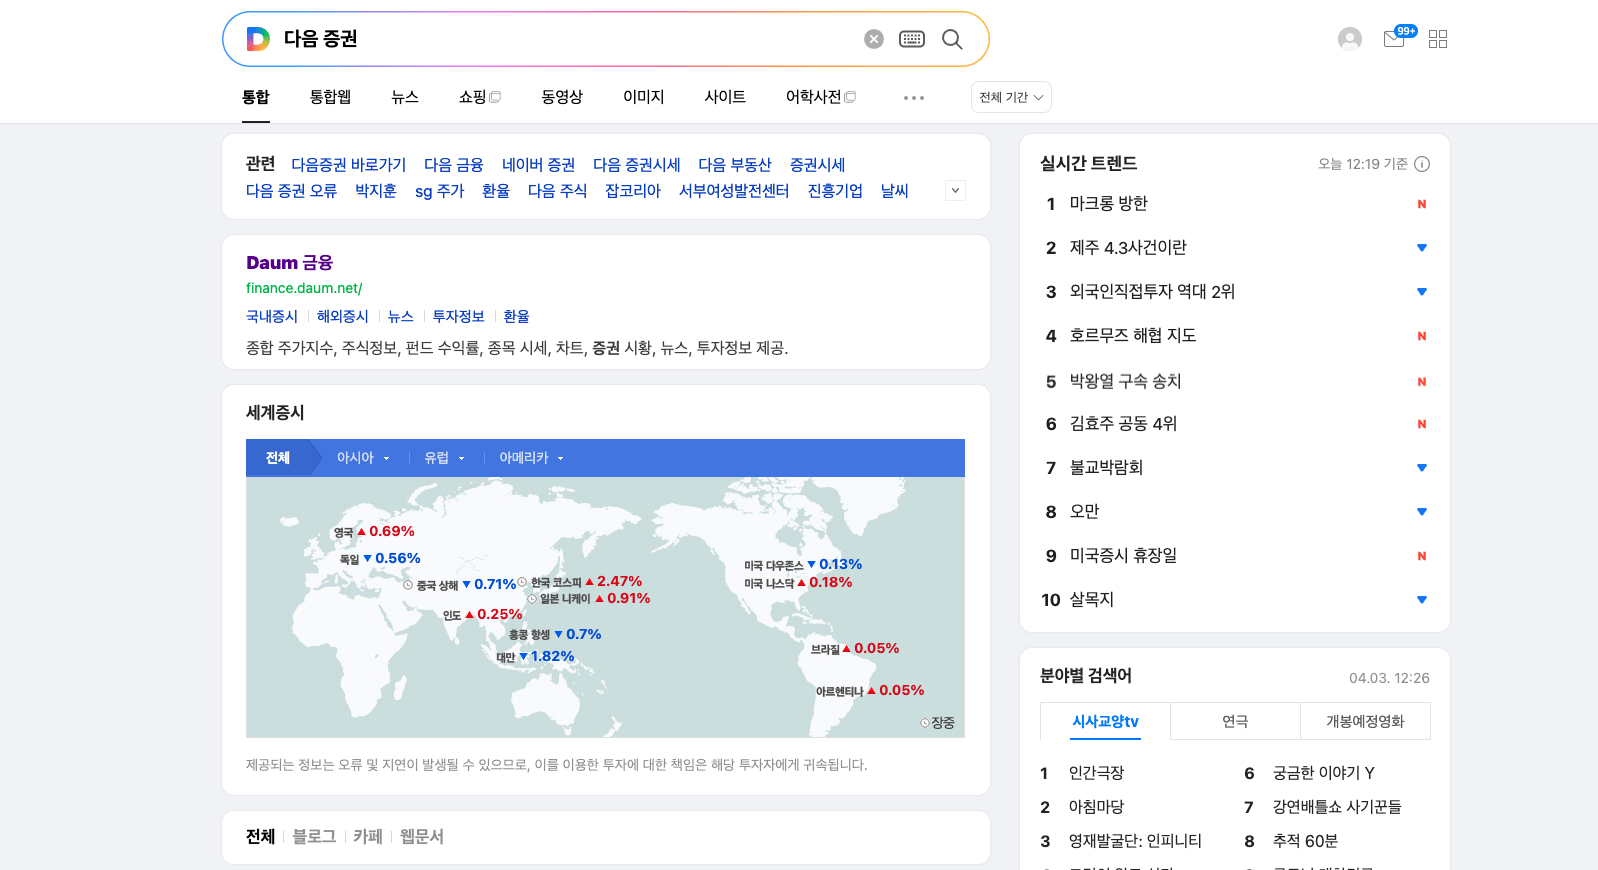The image size is (1598, 870).
Task: Expand the related searches list arrow
Action: coord(955,191)
